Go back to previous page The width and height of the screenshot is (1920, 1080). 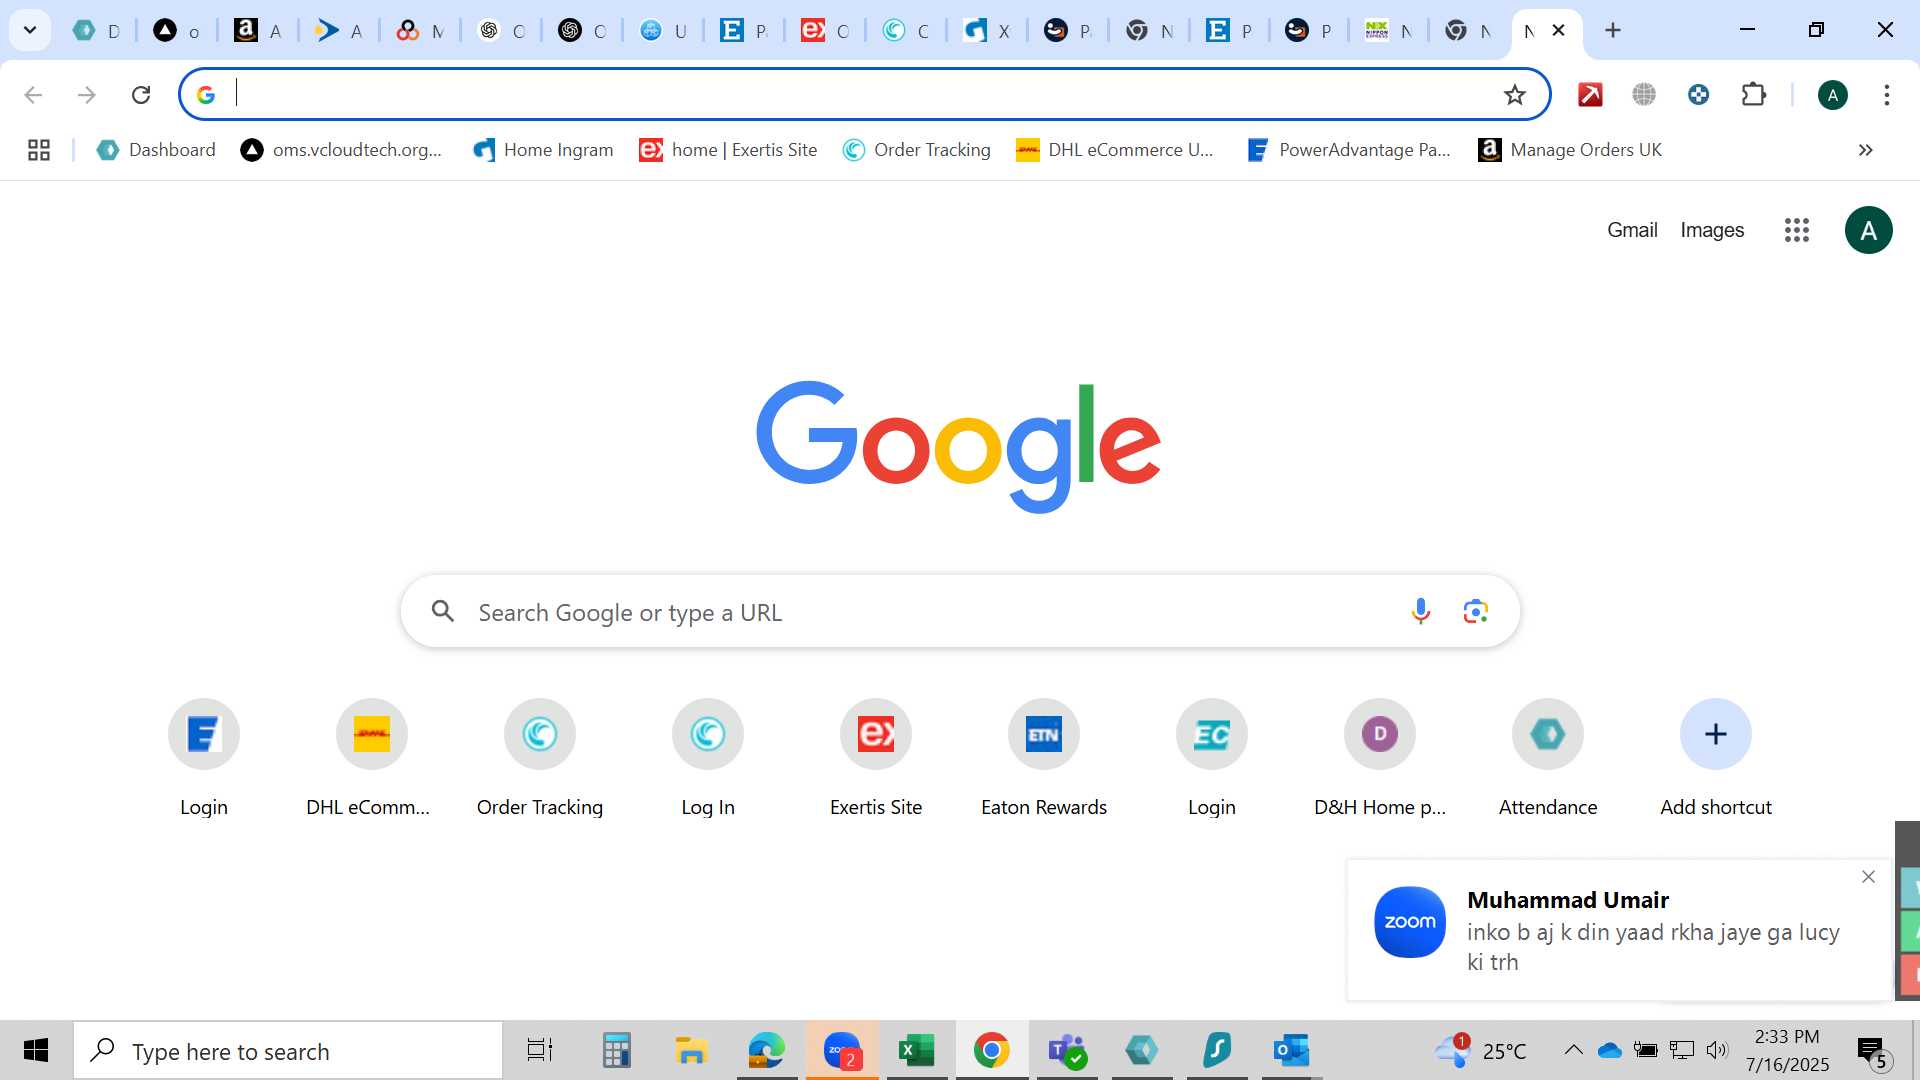pyautogui.click(x=33, y=95)
